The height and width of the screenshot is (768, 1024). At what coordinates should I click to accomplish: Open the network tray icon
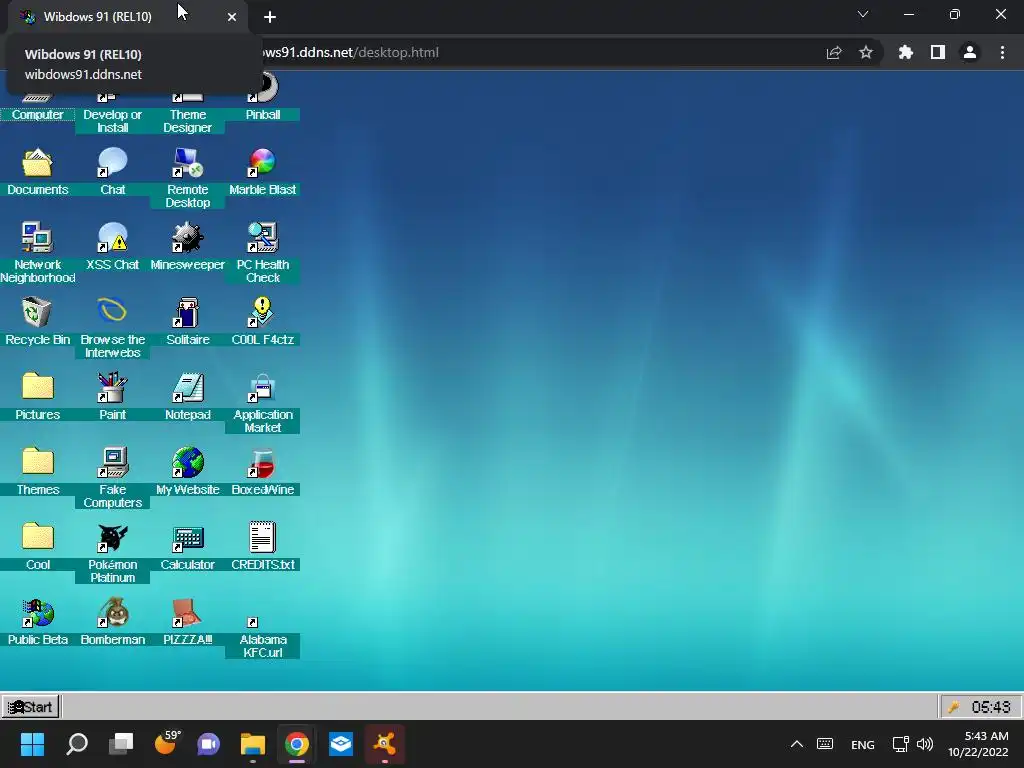[x=901, y=744]
